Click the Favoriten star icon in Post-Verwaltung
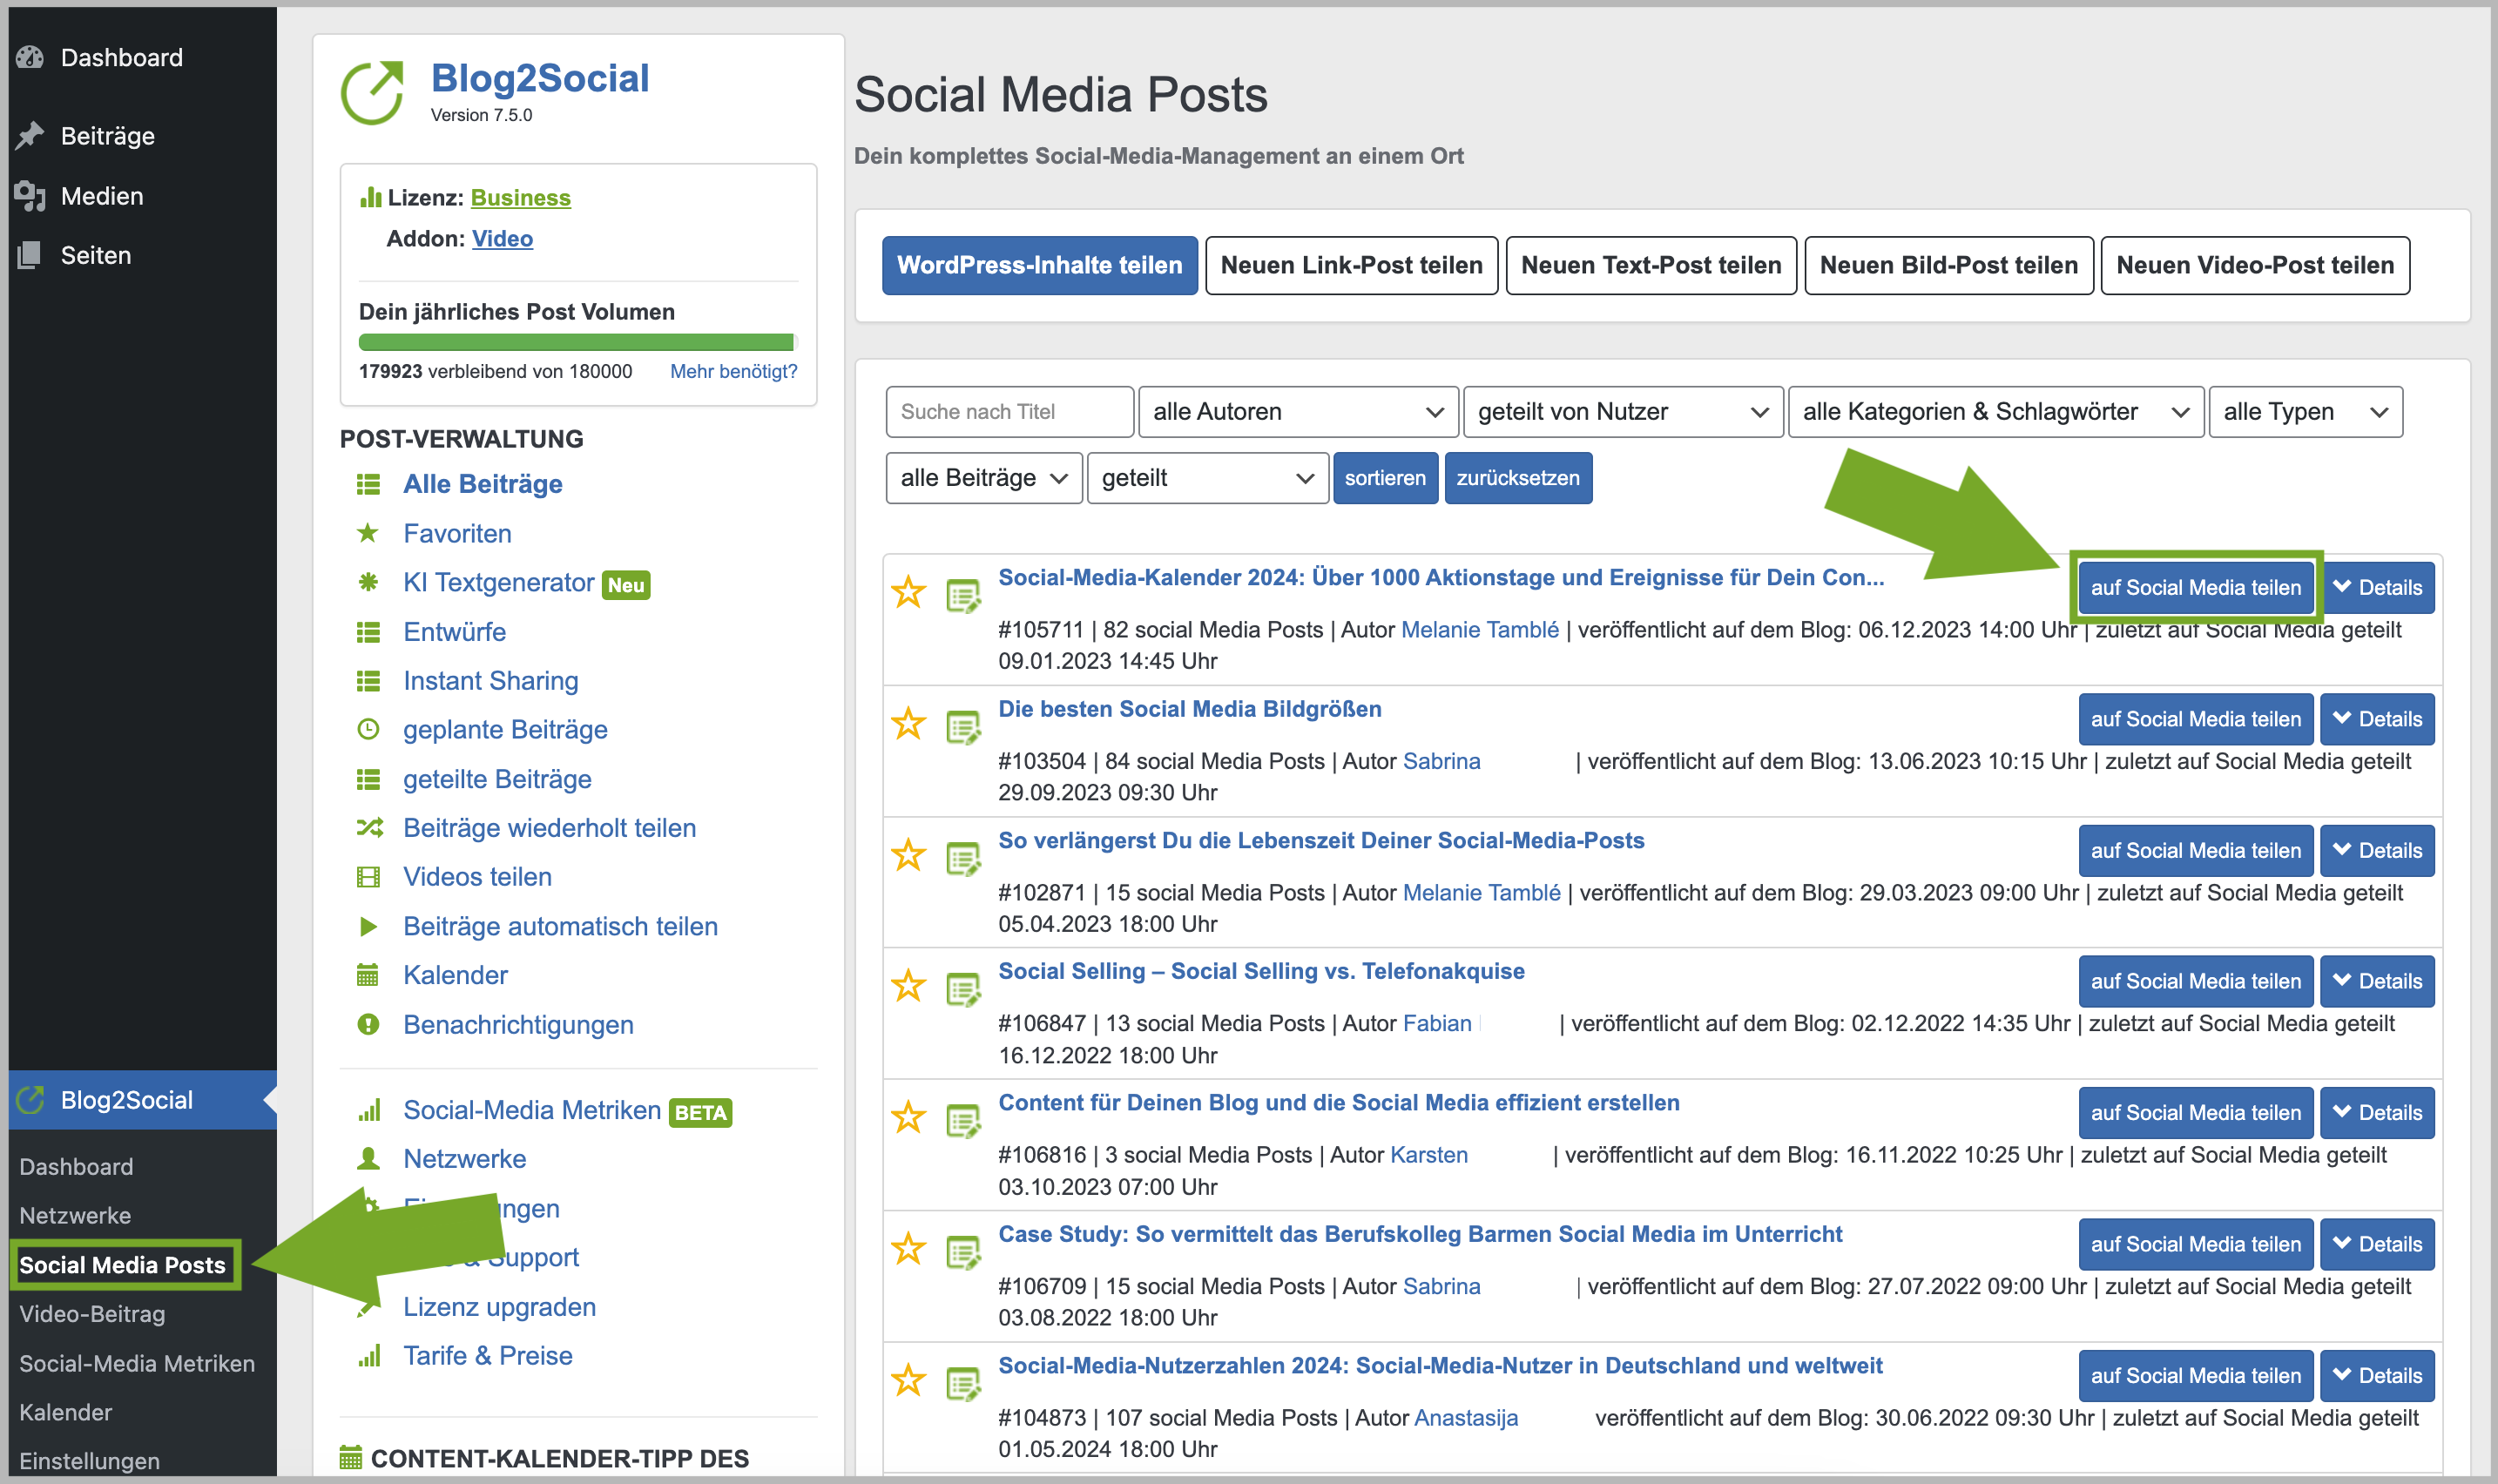Screen dimensions: 2498x1484 point(368,533)
